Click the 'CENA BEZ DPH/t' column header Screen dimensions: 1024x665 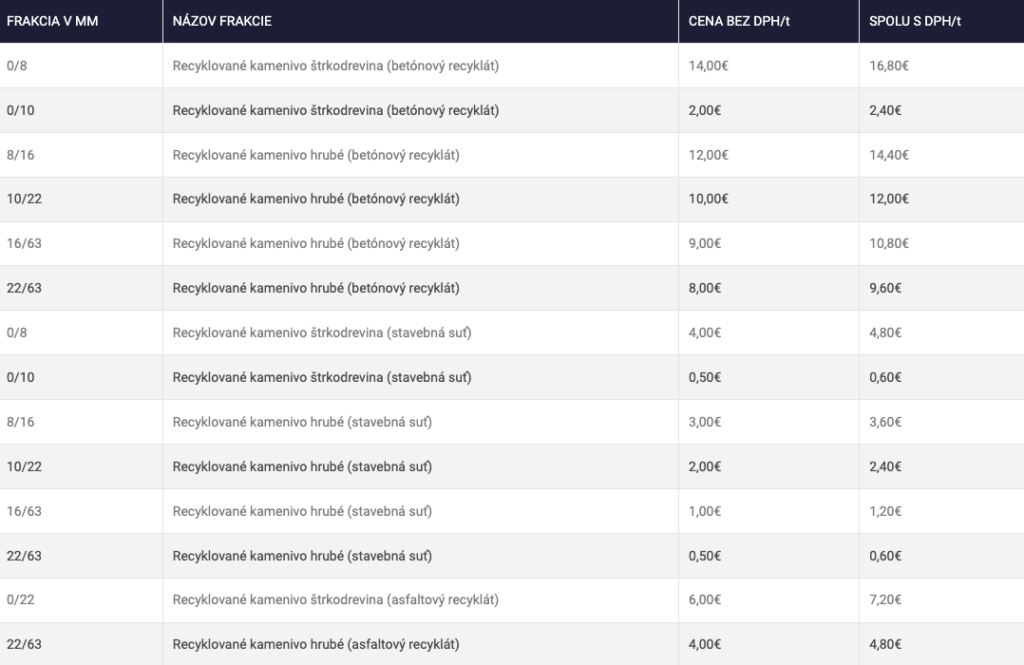pyautogui.click(x=769, y=21)
